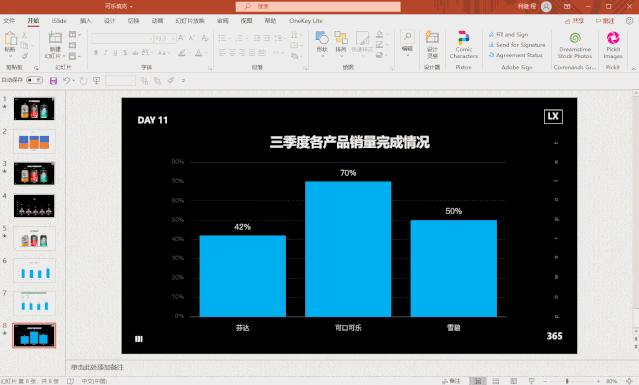
Task: Customize Quick Access Toolbar dropdown
Action: point(183,81)
